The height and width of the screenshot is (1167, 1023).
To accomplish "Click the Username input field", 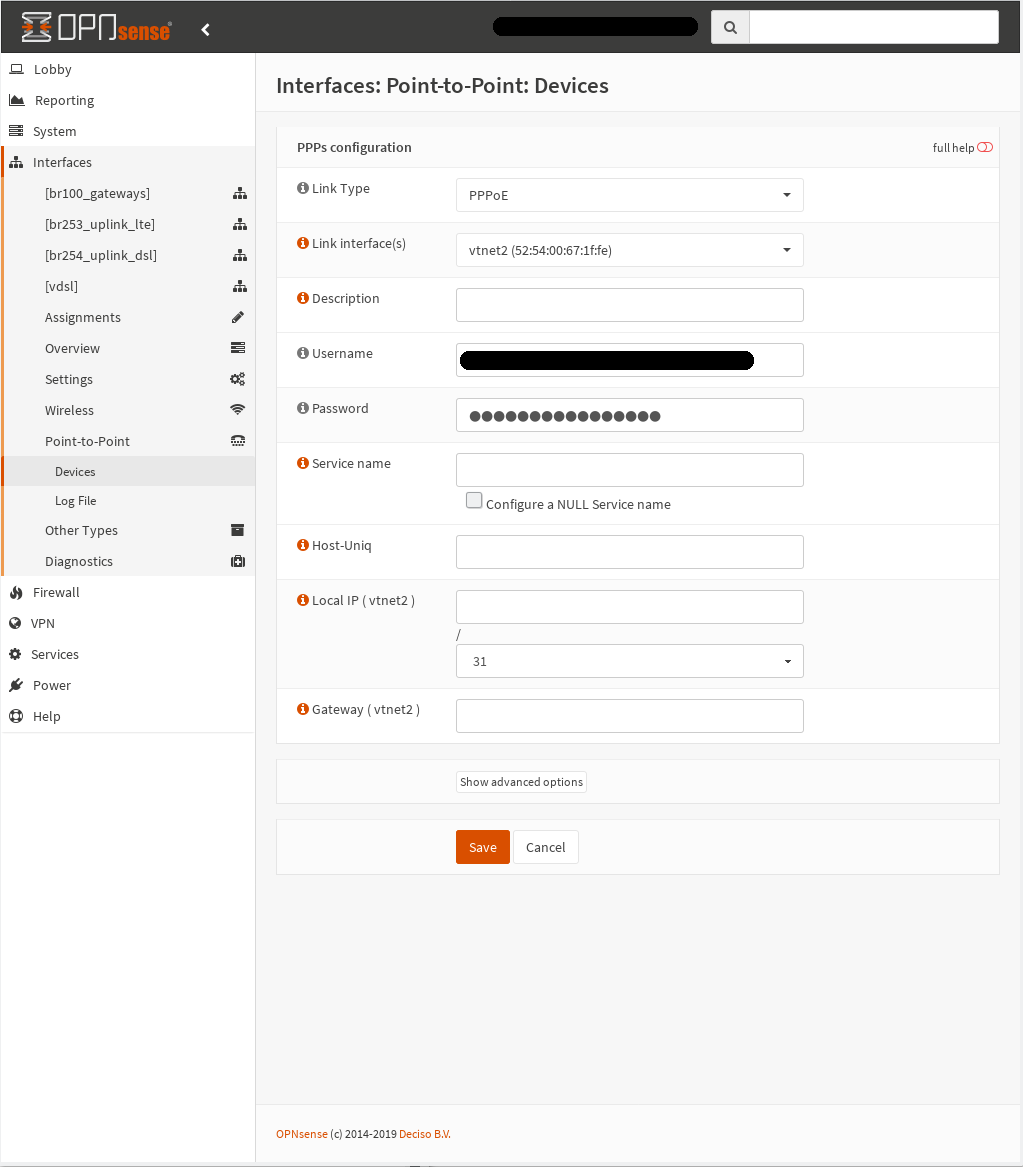I will click(x=629, y=360).
